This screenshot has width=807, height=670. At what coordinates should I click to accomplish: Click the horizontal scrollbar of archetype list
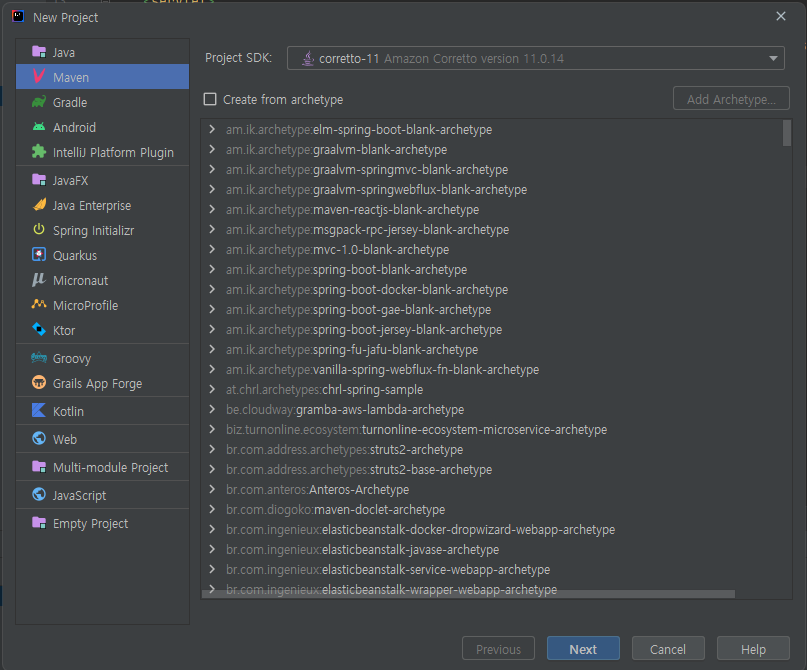[x=468, y=594]
